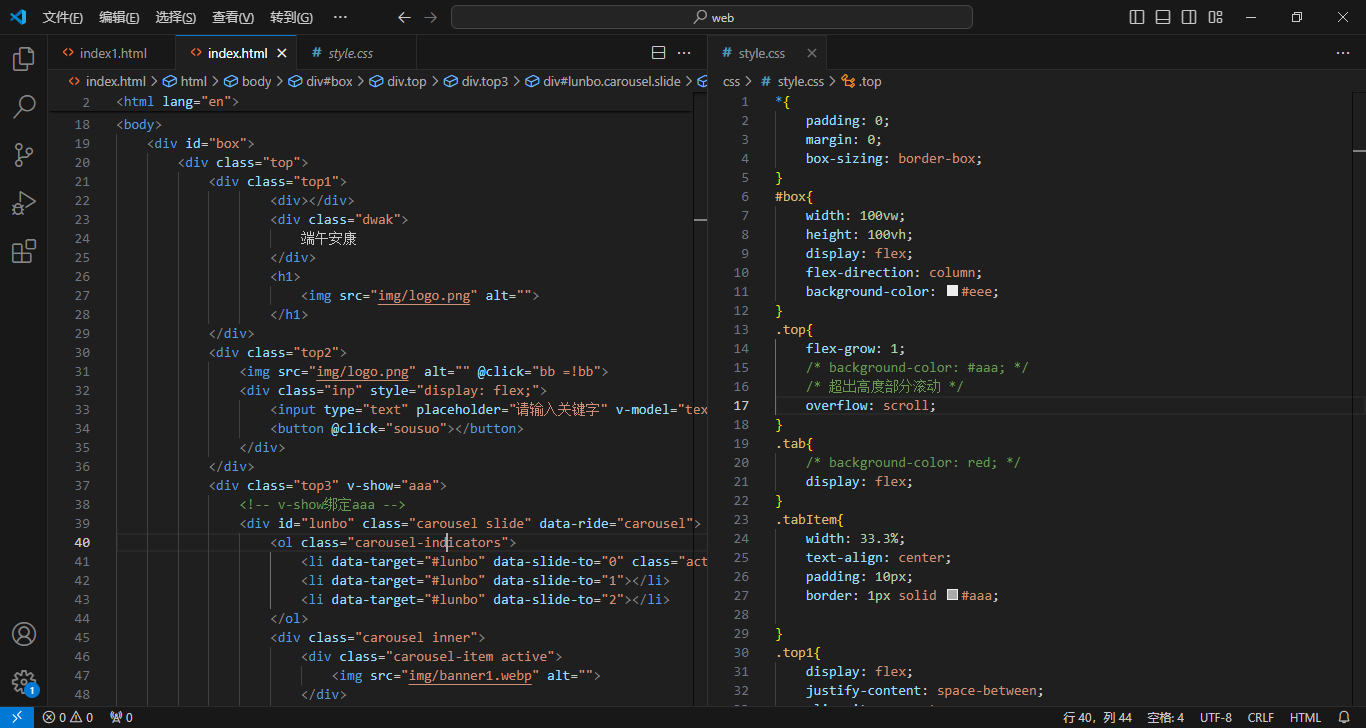Open the Search view in activity bar
This screenshot has height=728, width=1366.
click(23, 107)
